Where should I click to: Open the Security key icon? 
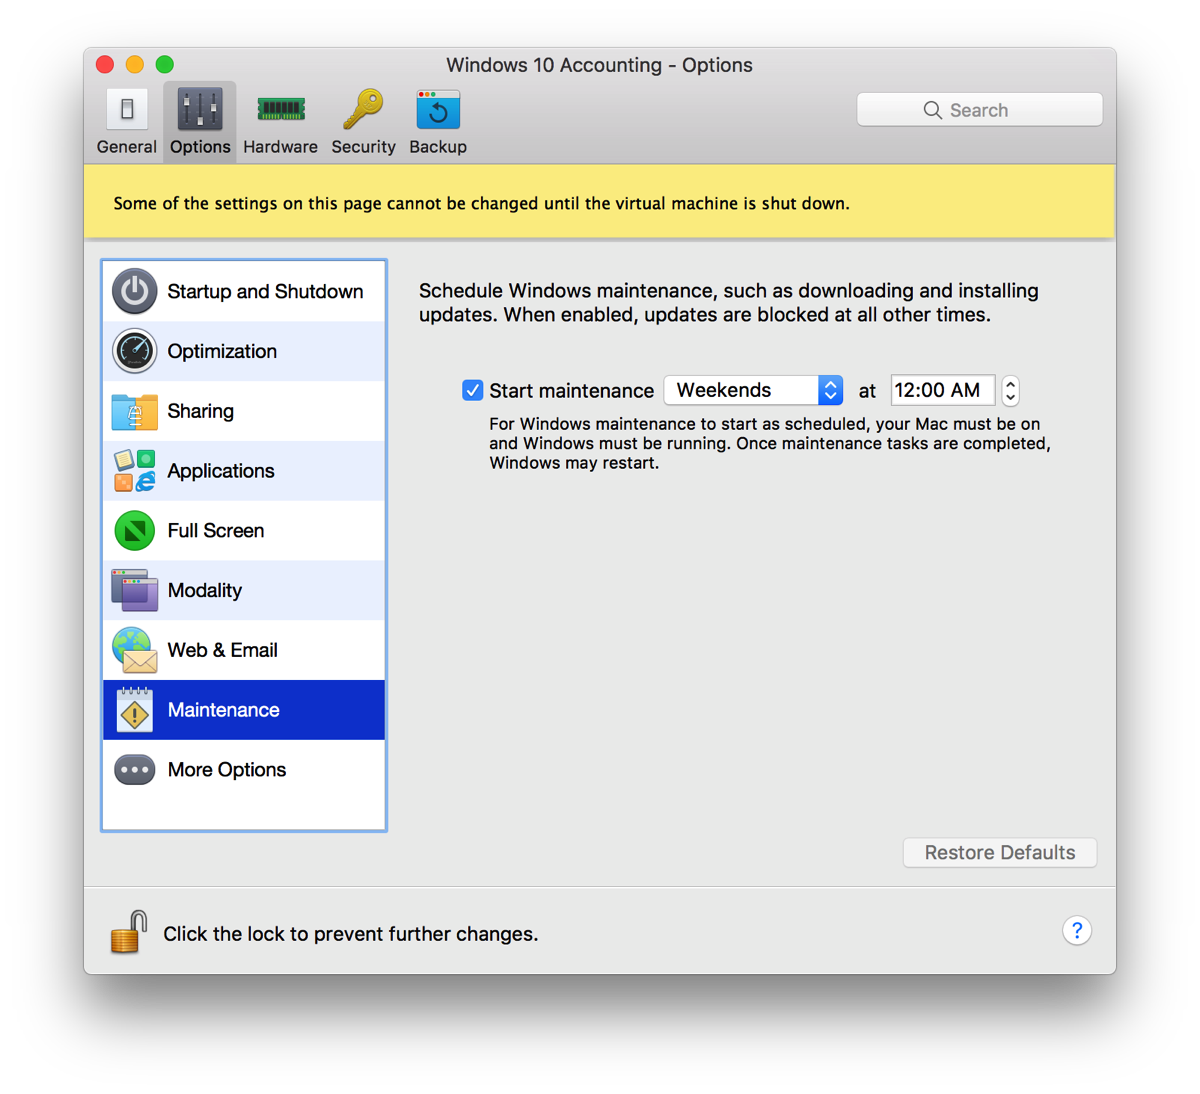(363, 110)
